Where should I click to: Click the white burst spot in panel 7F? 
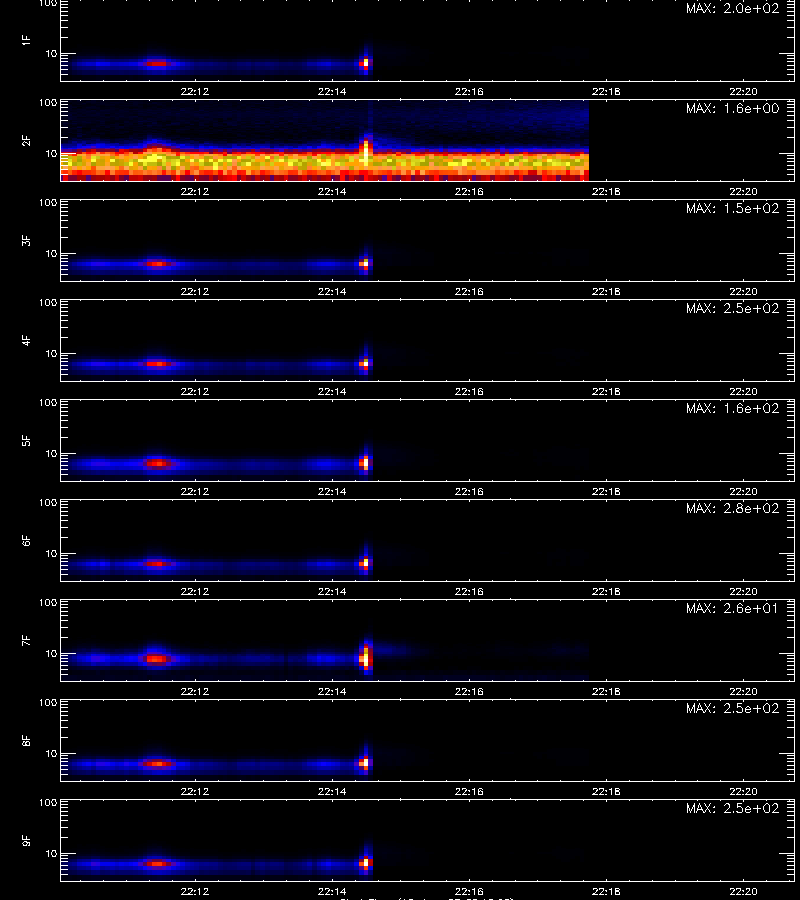click(366, 658)
